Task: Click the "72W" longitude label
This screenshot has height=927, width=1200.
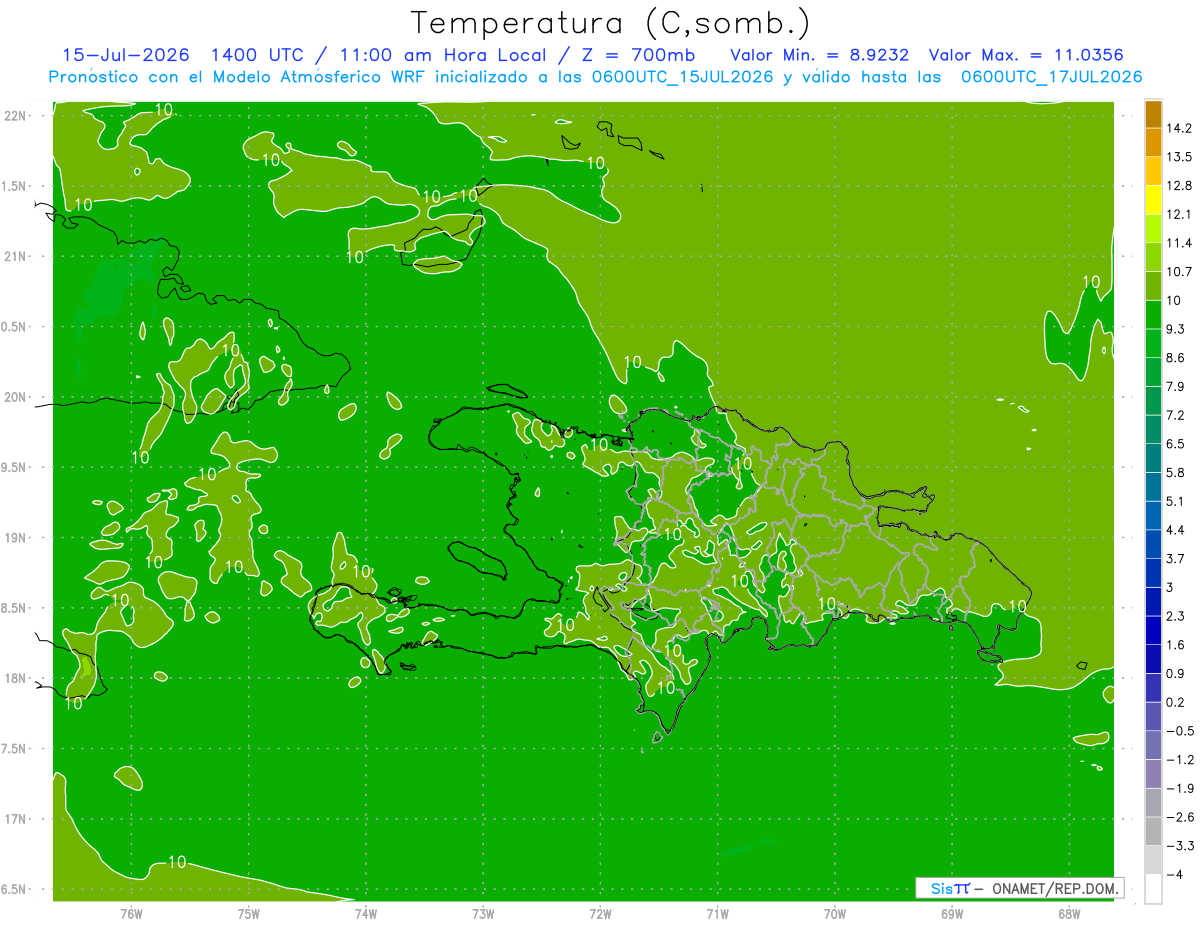Action: click(x=600, y=914)
